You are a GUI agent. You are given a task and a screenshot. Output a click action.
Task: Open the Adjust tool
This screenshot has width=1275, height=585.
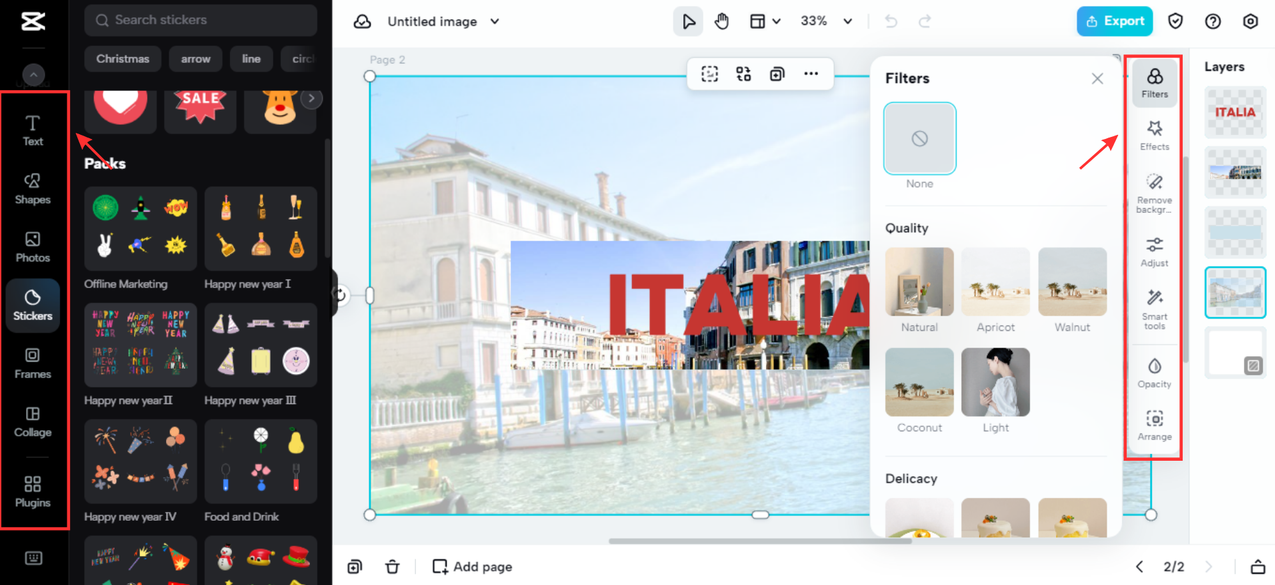coord(1154,252)
